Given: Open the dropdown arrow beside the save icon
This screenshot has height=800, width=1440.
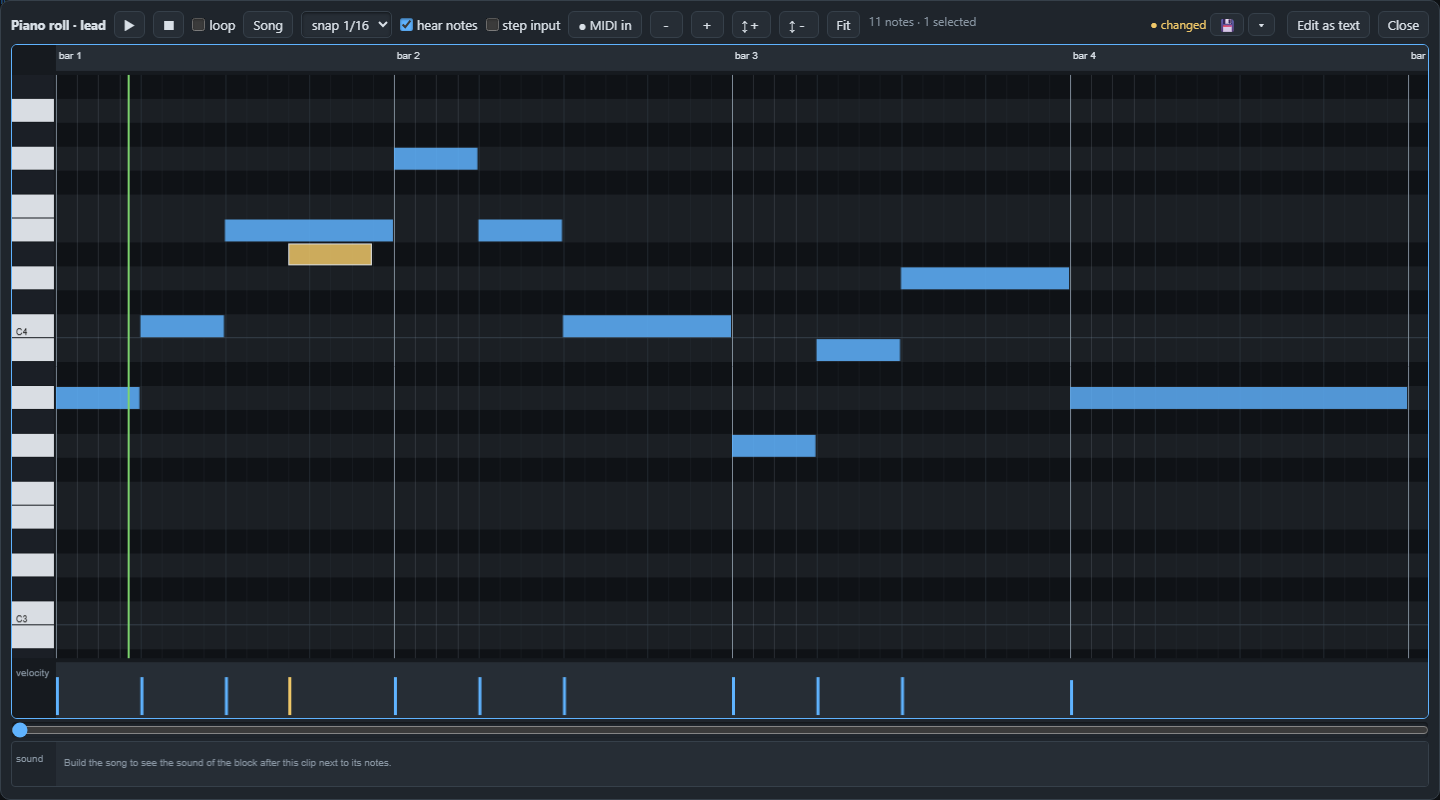Looking at the screenshot, I should pyautogui.click(x=1261, y=25).
